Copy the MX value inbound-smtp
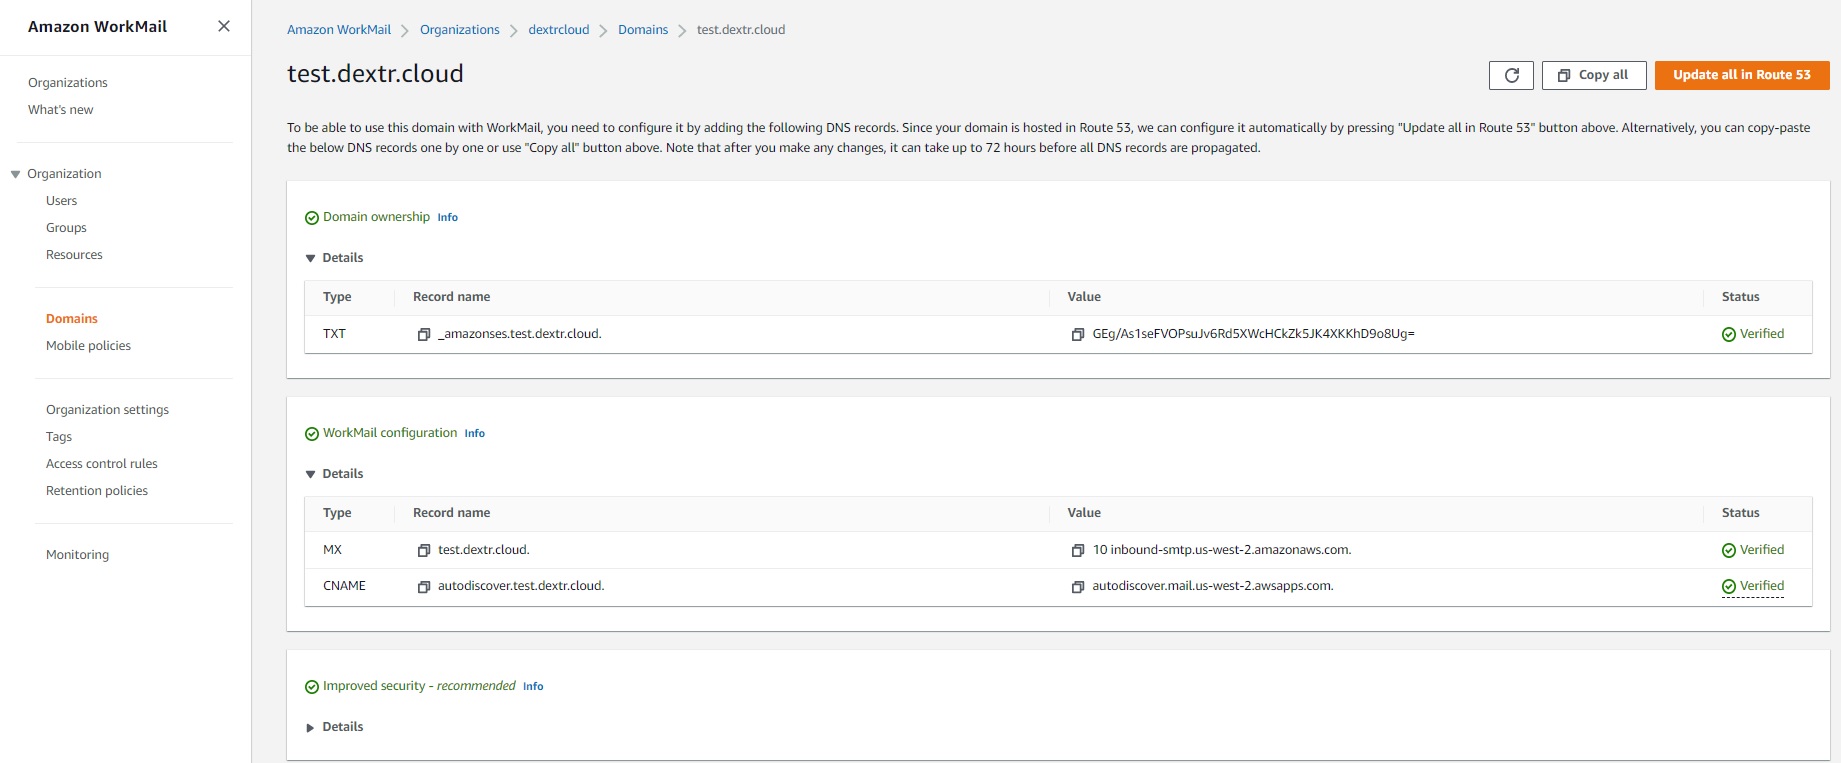The width and height of the screenshot is (1841, 763). point(1078,550)
